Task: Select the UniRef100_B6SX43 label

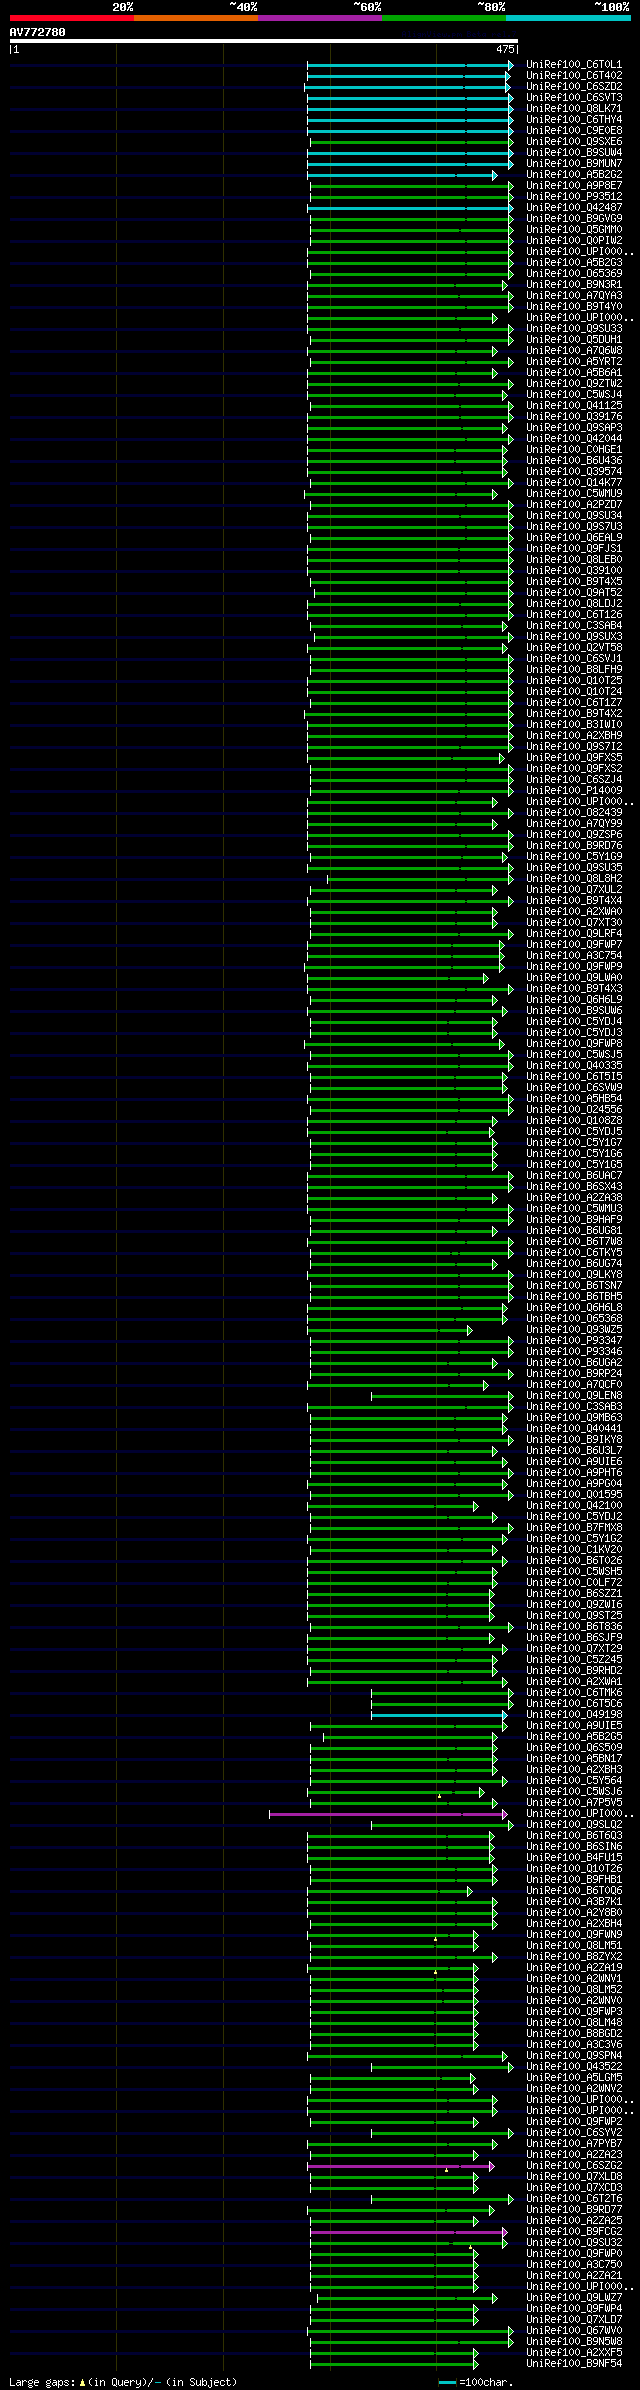Action: pyautogui.click(x=574, y=1186)
